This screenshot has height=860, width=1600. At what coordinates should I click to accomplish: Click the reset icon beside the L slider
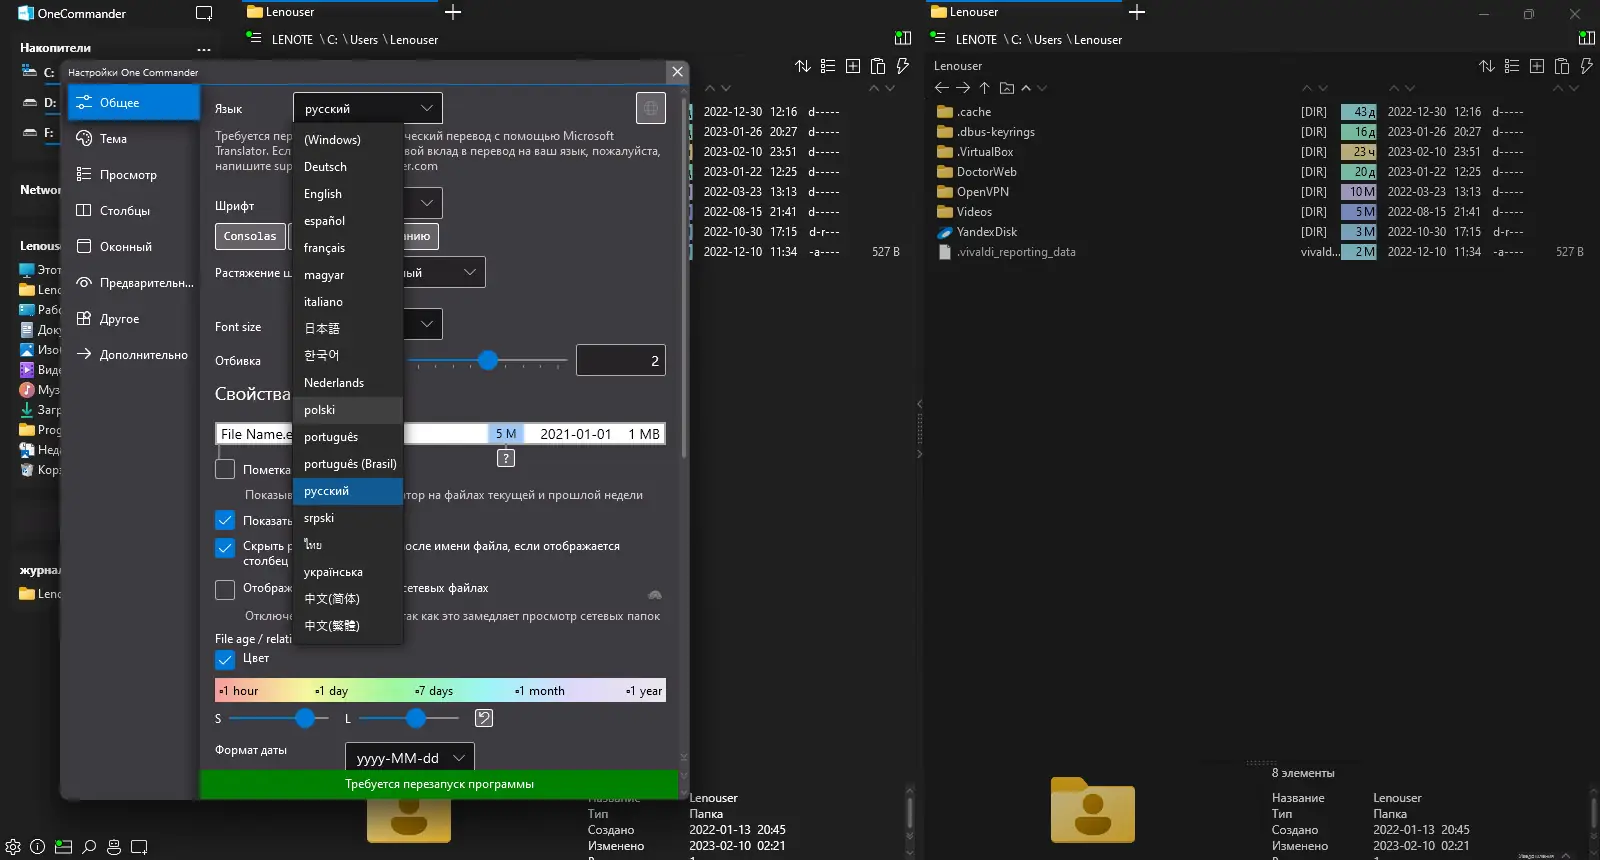click(484, 718)
